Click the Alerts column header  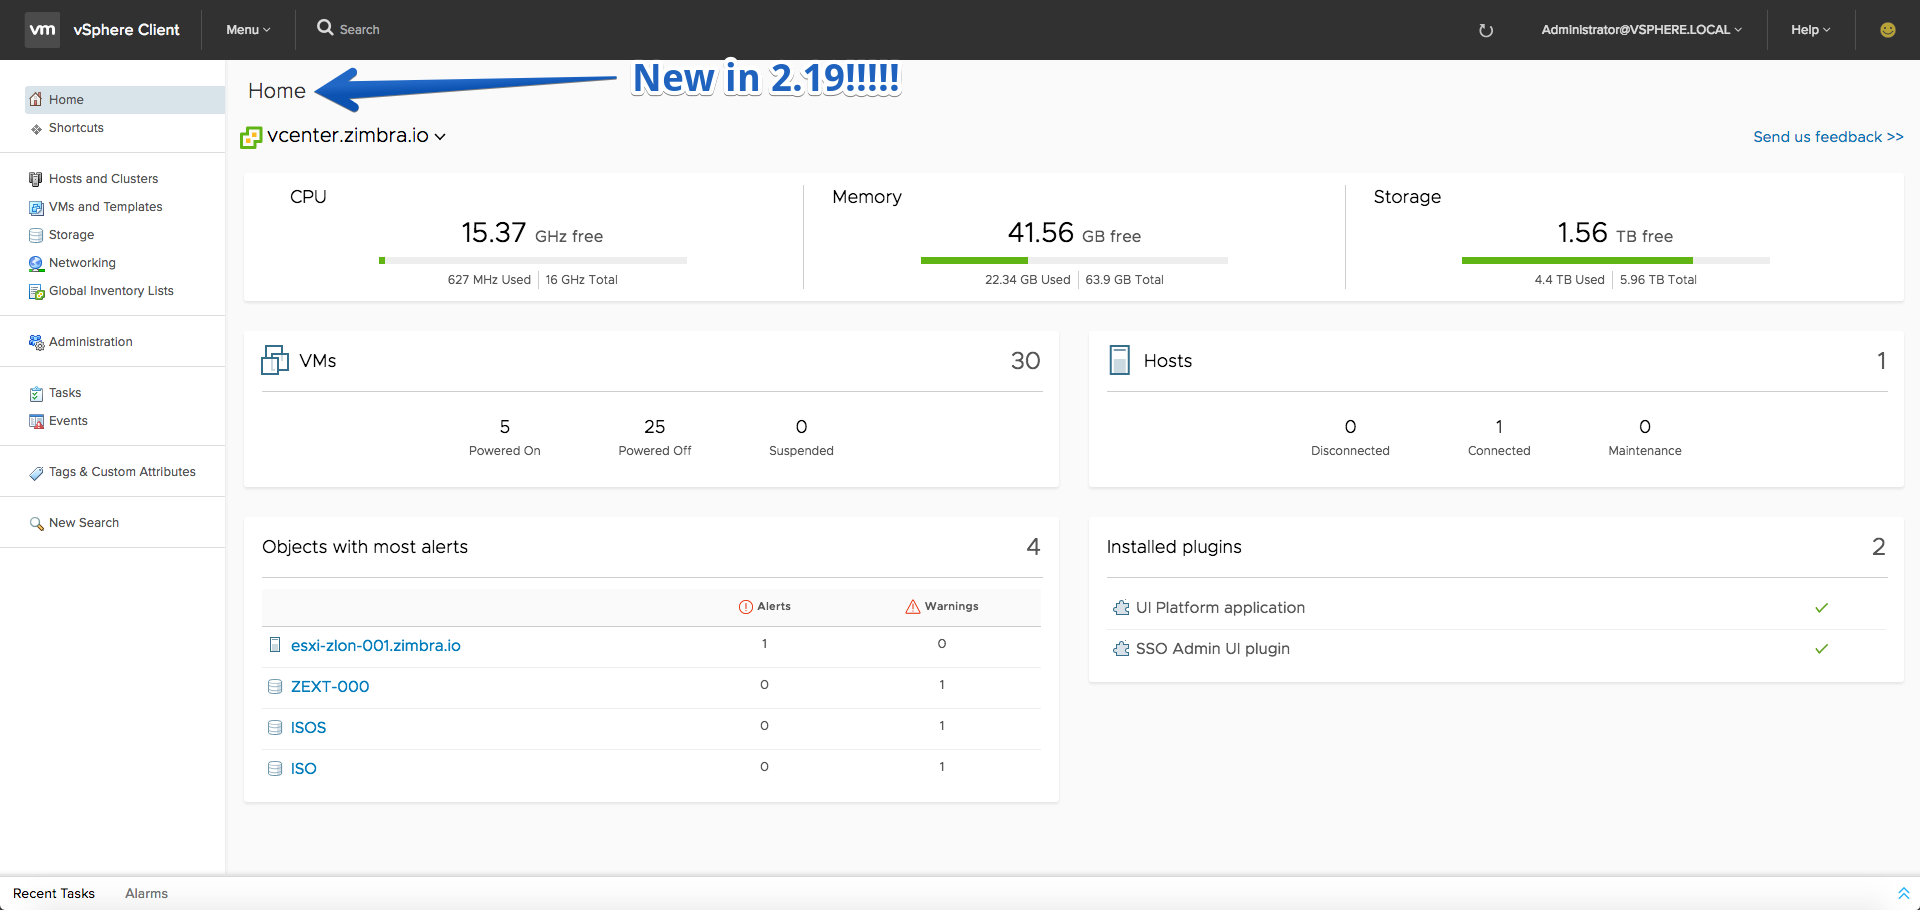[765, 606]
